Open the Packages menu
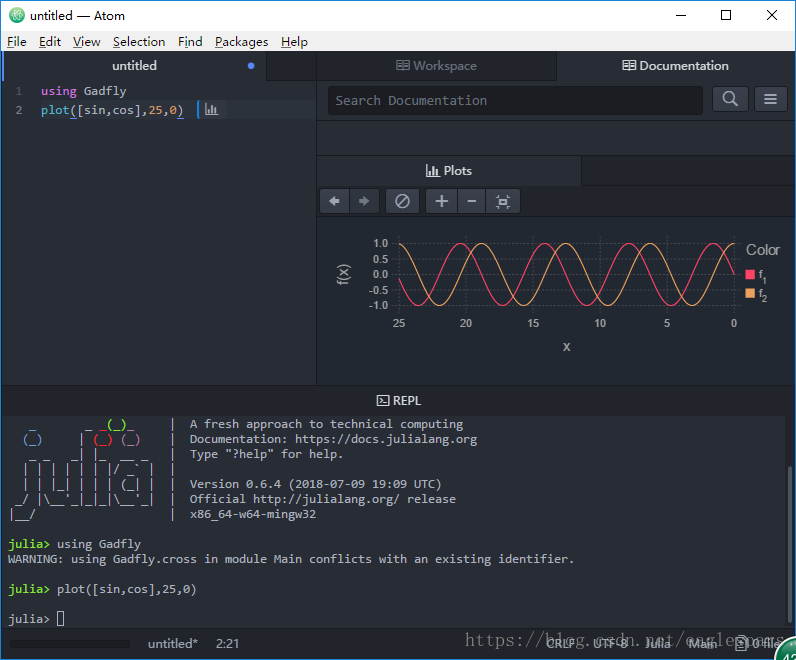Screen dimensions: 796x660 (x=241, y=42)
